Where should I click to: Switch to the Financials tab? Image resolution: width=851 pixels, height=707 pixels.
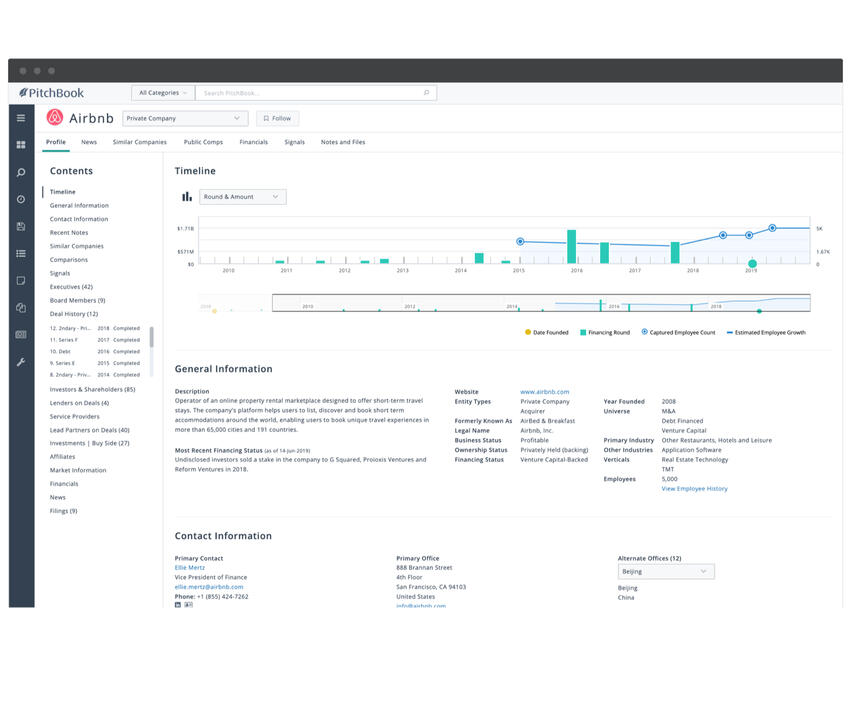click(253, 142)
